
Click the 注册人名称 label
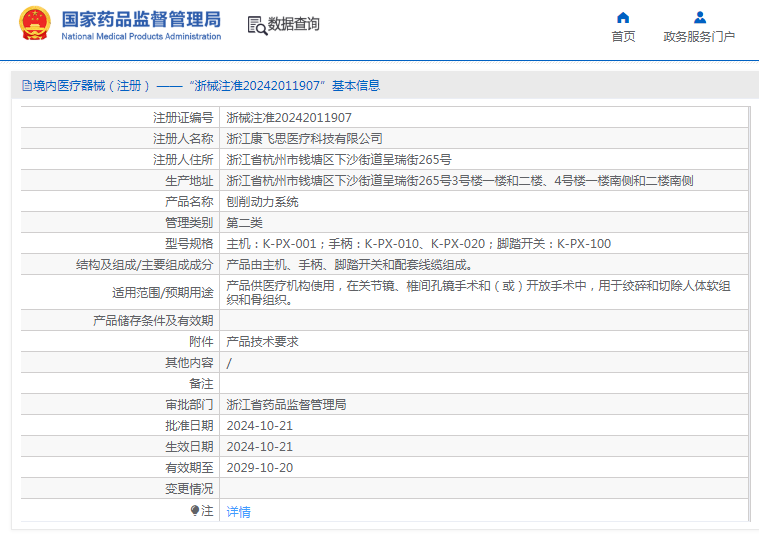(183, 139)
